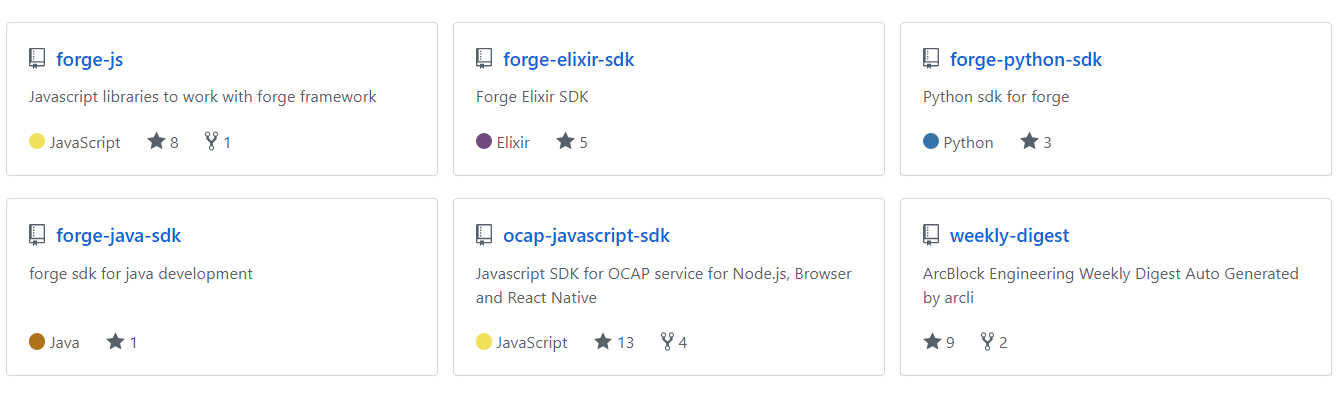Click the fork icon on weekly-digest card
The width and height of the screenshot is (1336, 396).
[x=987, y=341]
